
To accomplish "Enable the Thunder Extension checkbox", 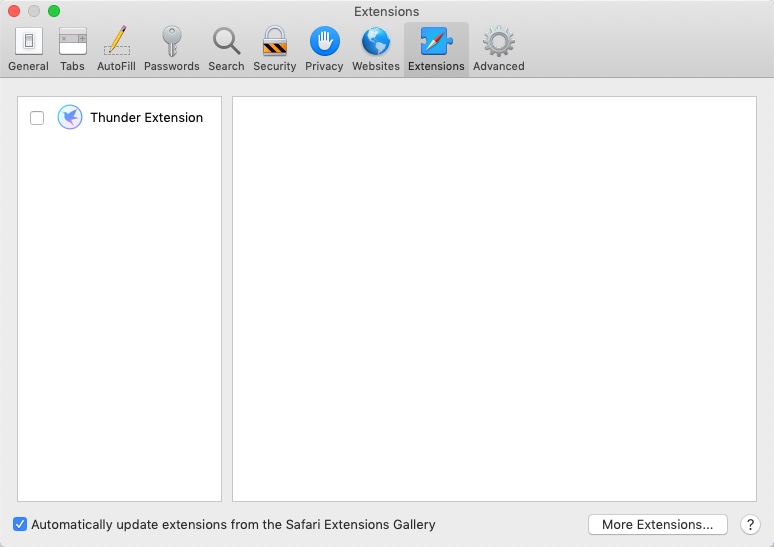I will click(x=37, y=118).
